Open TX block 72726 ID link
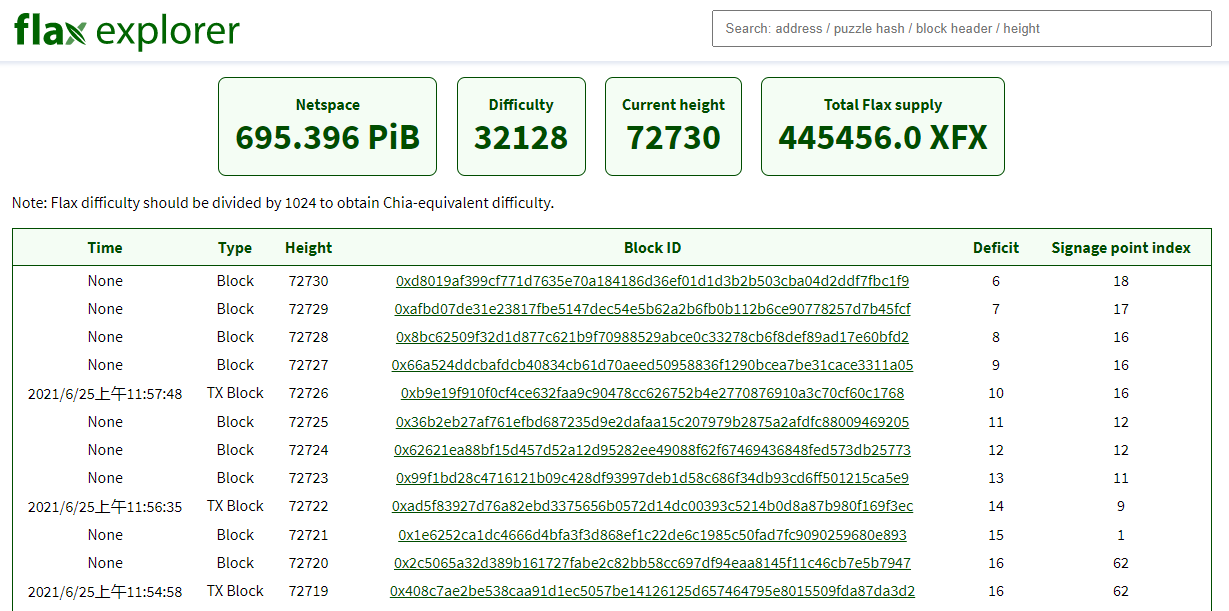 652,393
